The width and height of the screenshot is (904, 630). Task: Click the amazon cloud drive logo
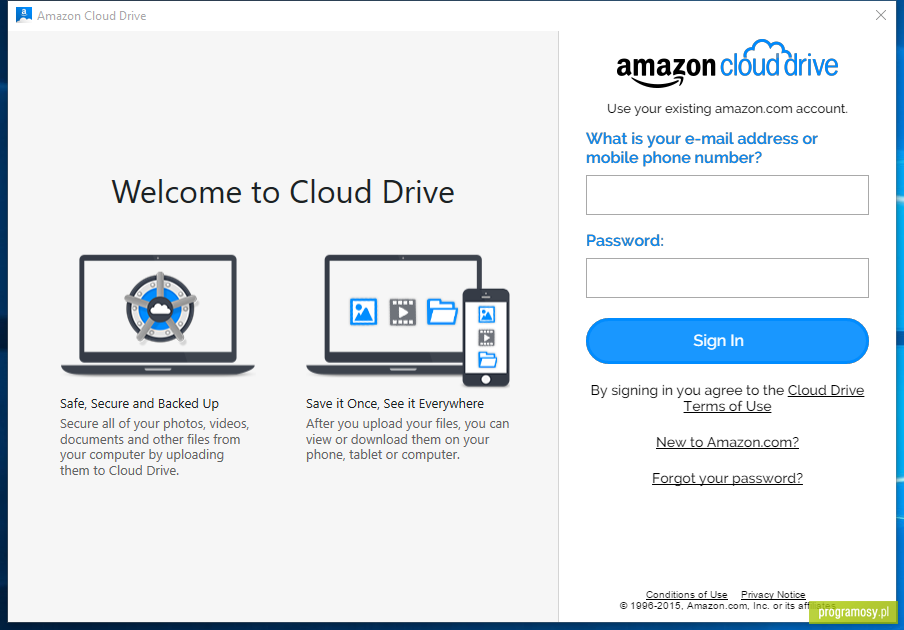(x=727, y=65)
